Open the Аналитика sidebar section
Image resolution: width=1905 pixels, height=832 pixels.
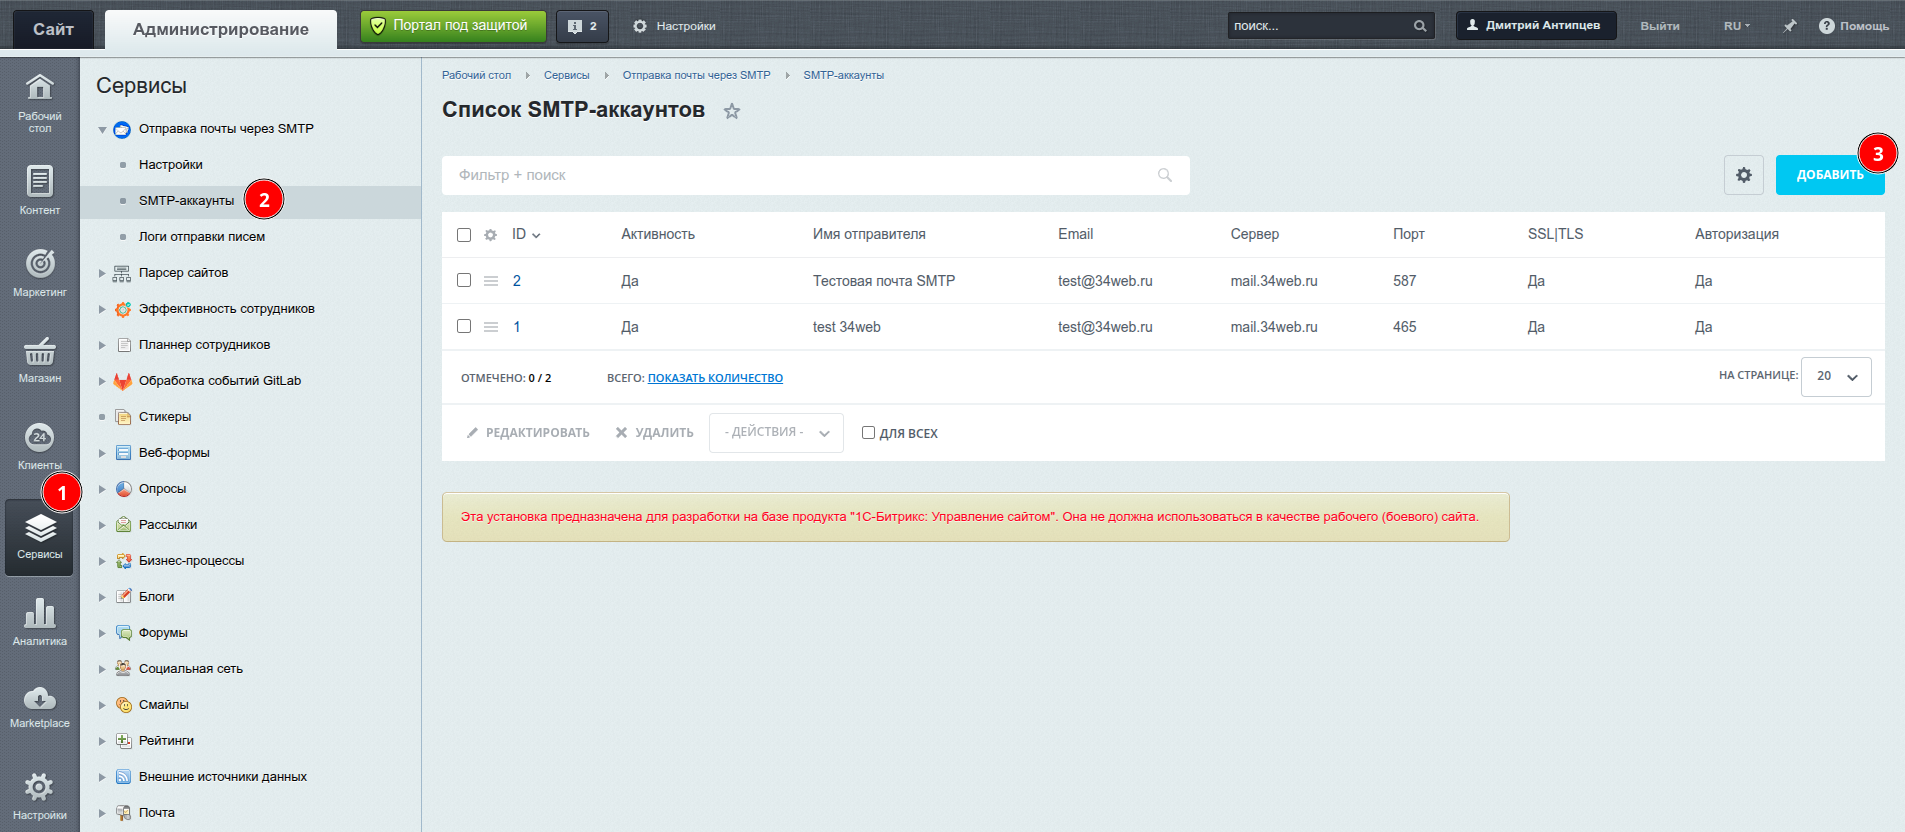pyautogui.click(x=39, y=622)
